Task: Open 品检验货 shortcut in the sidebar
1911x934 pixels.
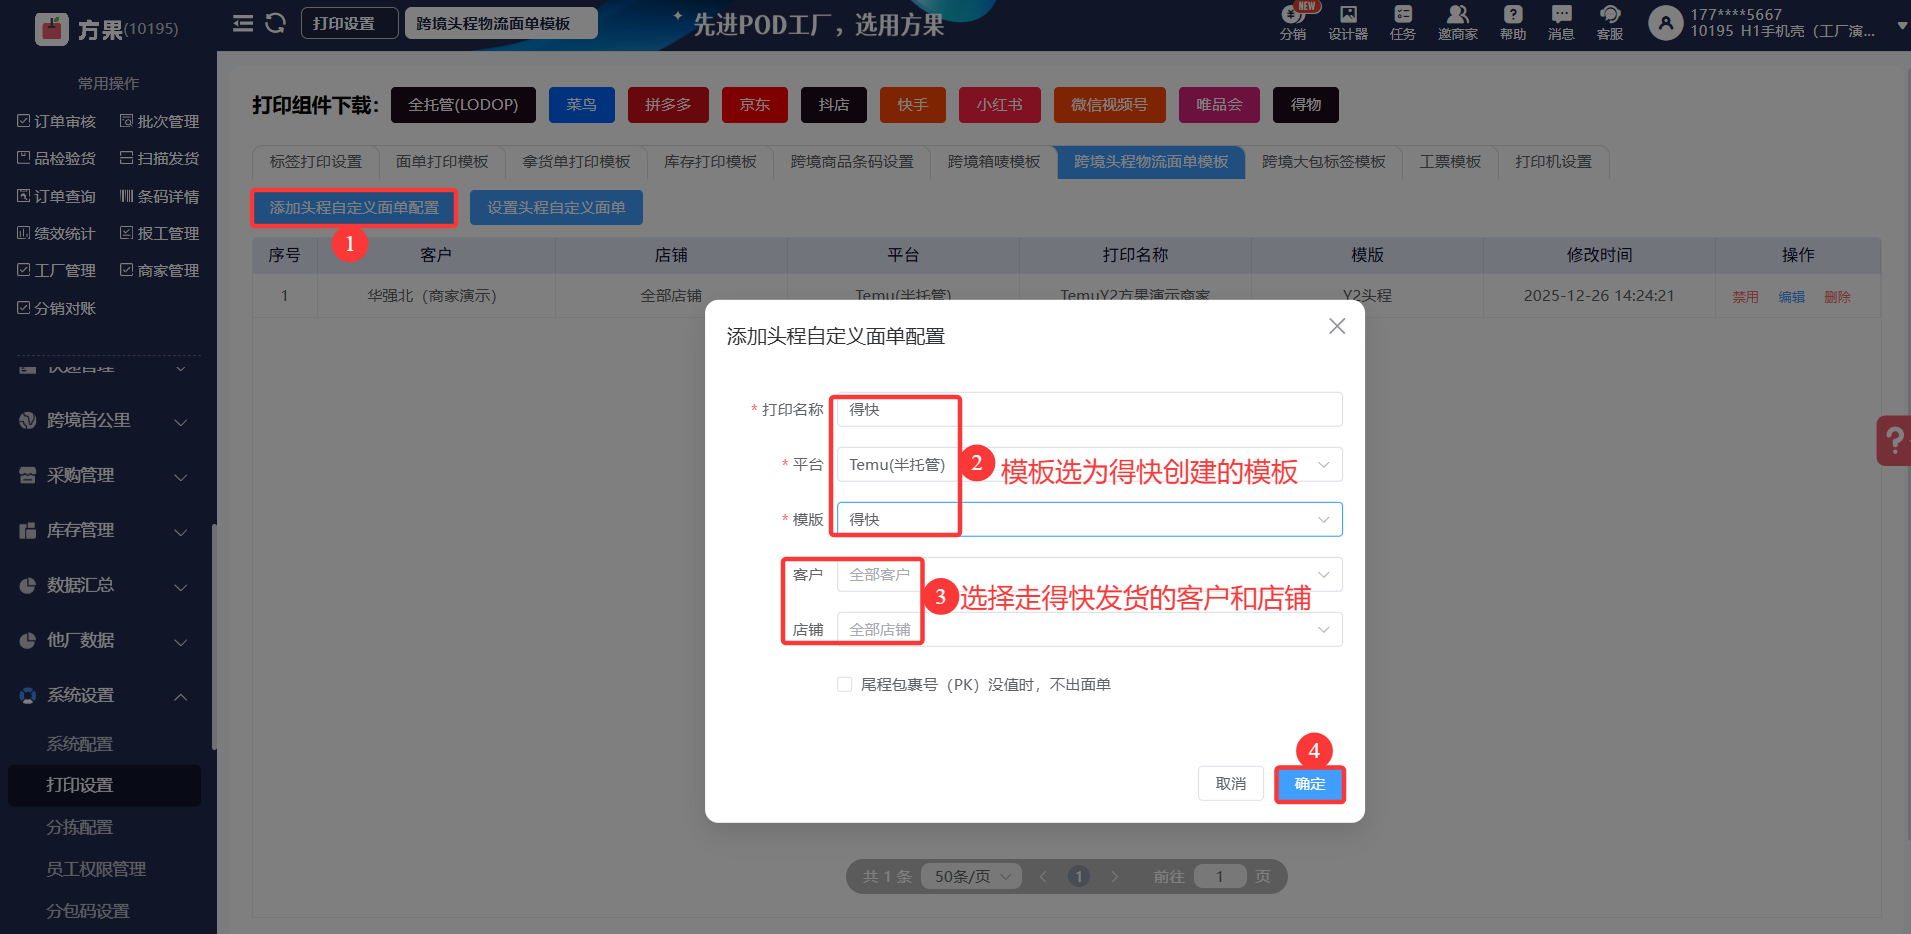Action: [x=57, y=158]
